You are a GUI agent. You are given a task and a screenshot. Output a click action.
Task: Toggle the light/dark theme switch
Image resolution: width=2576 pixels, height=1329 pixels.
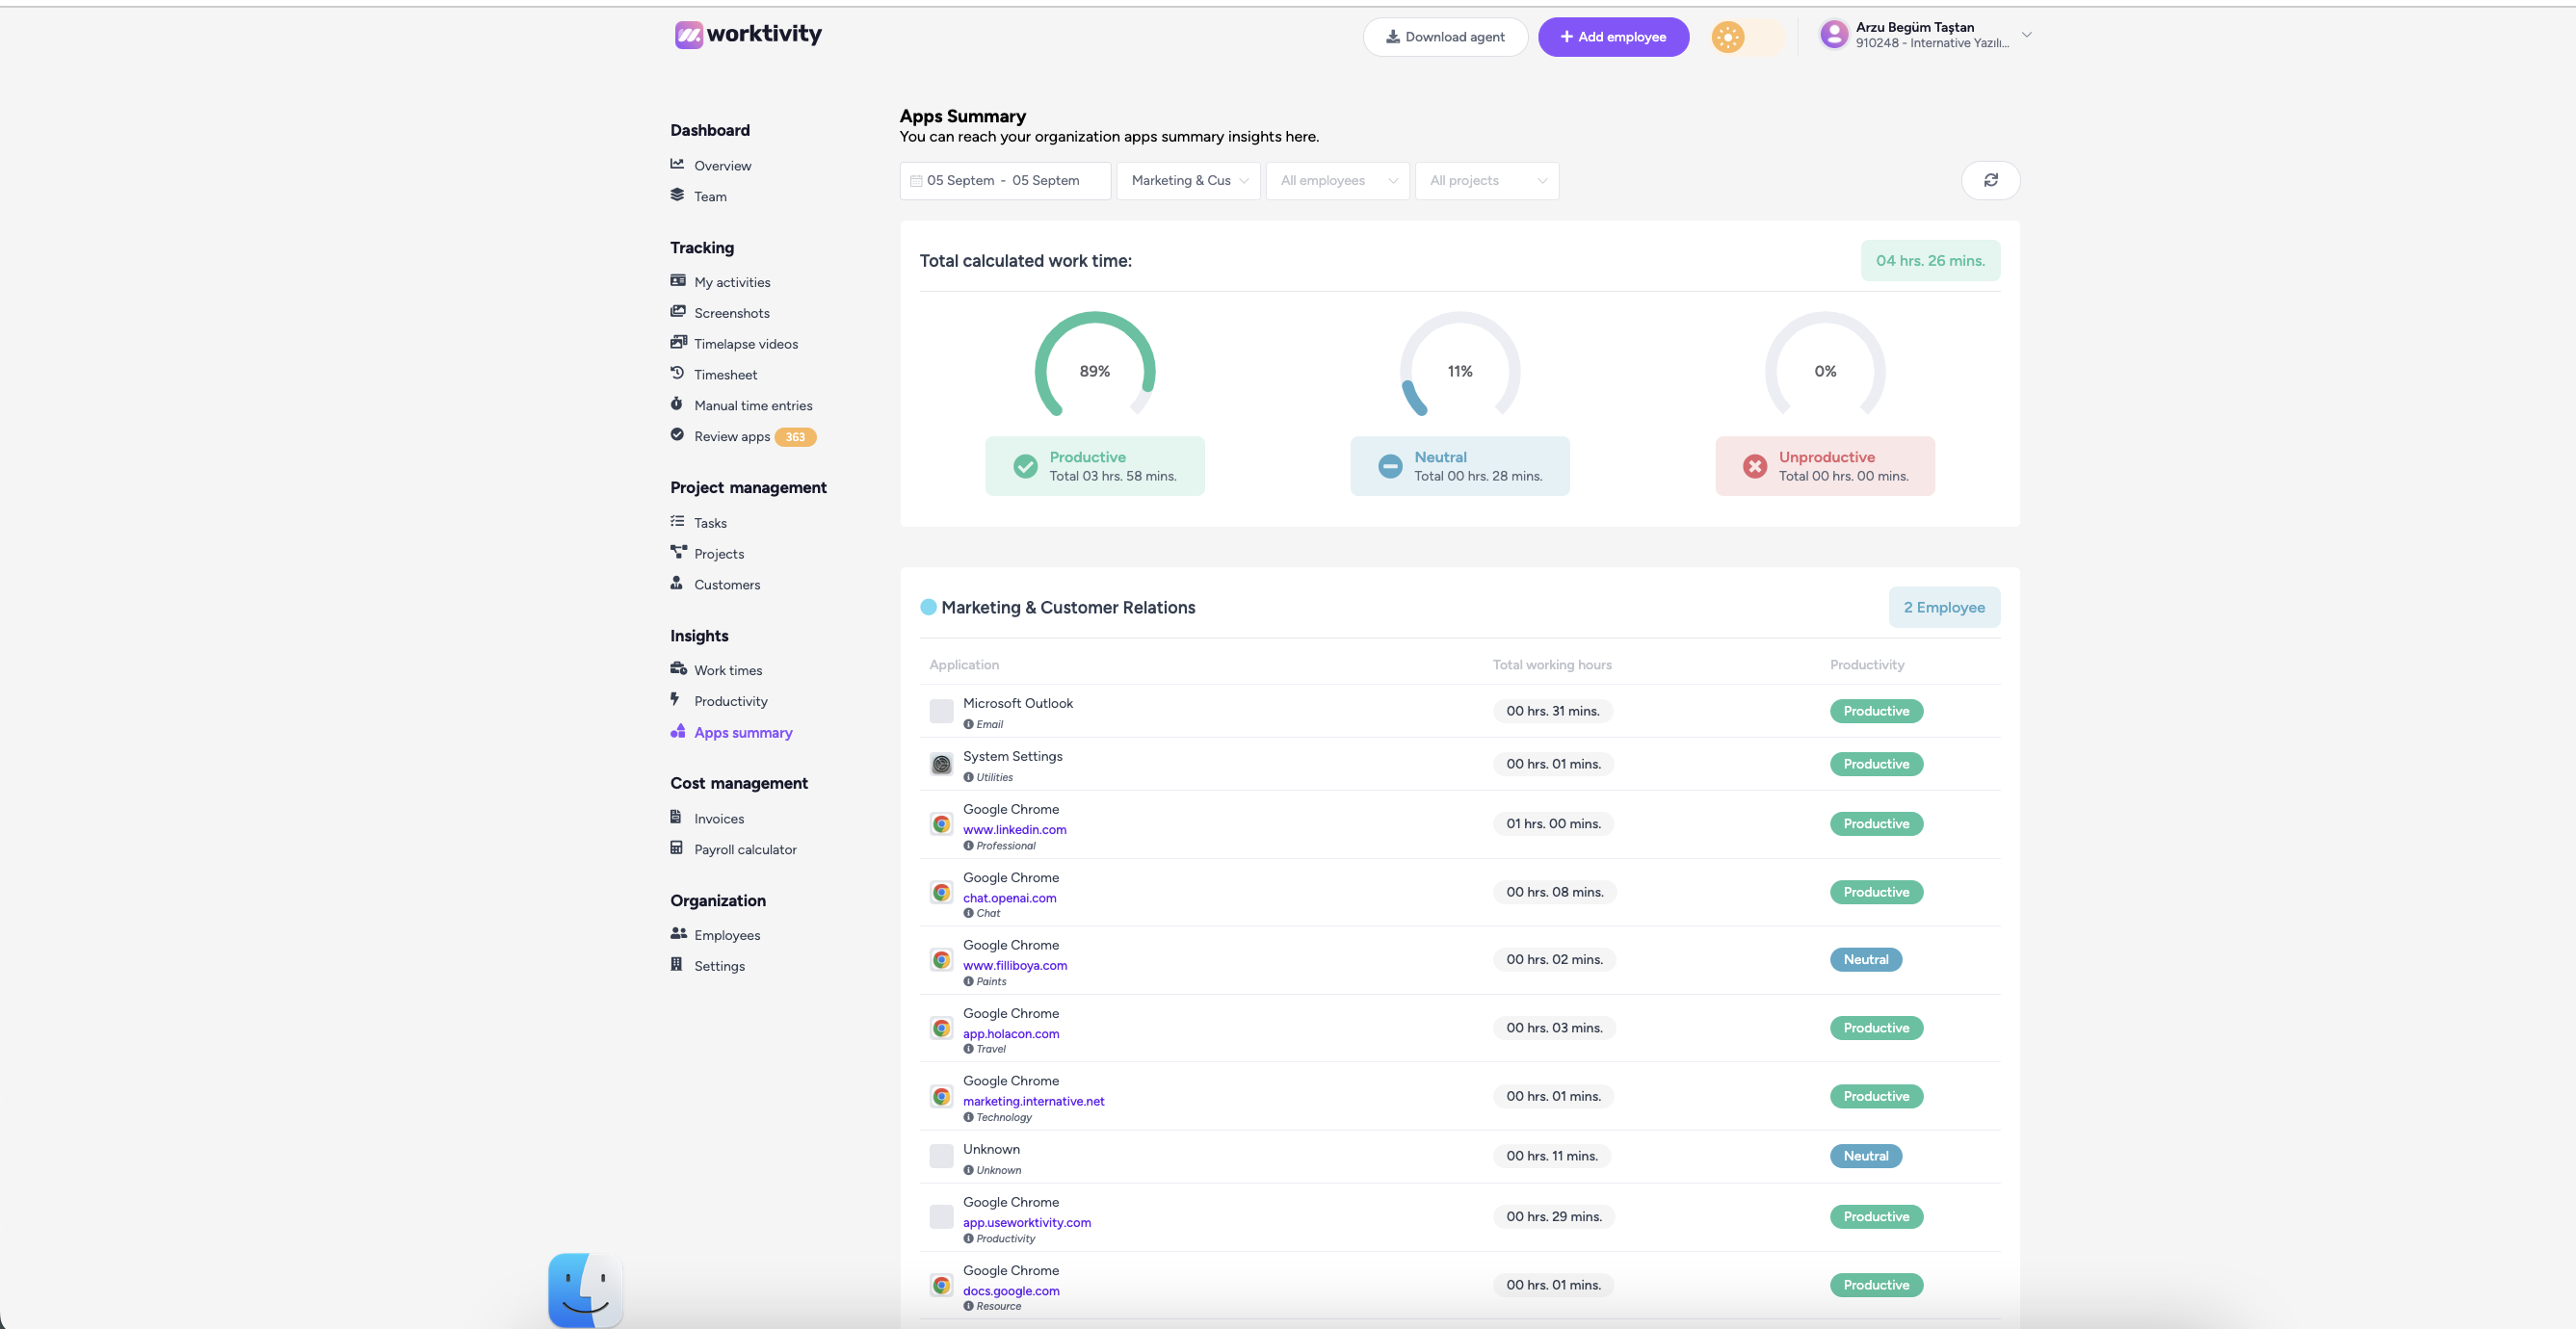point(1746,37)
